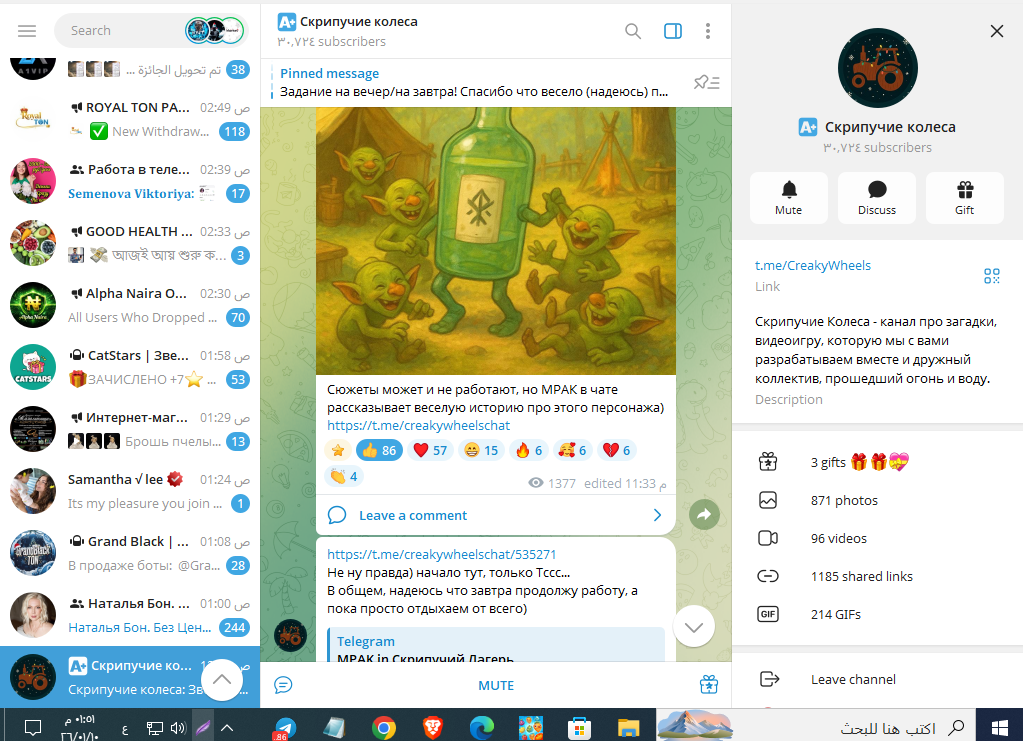Open Интернет-маг... chat

130,429
